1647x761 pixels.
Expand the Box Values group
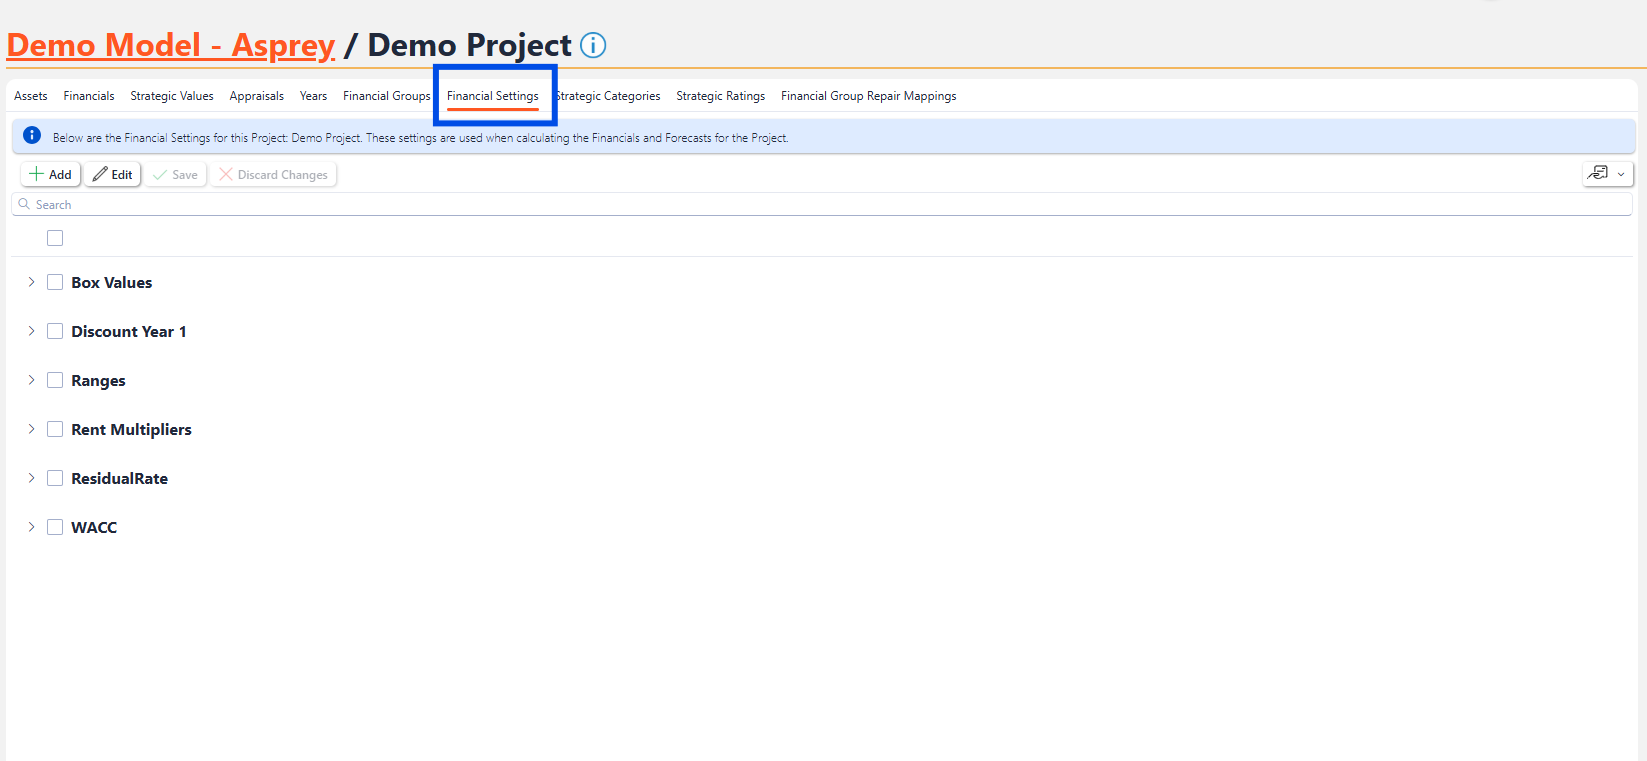pos(31,283)
